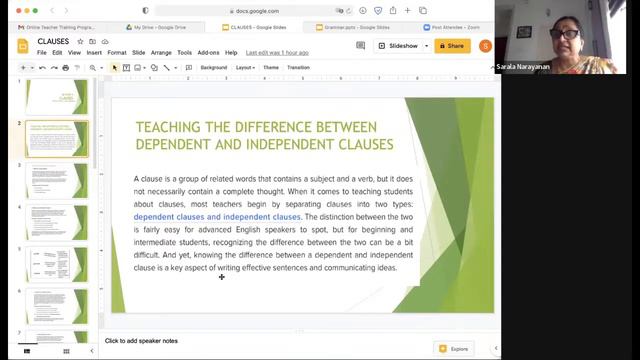The image size is (640, 360).
Task: Open the Insert menu
Action: pos(94,53)
